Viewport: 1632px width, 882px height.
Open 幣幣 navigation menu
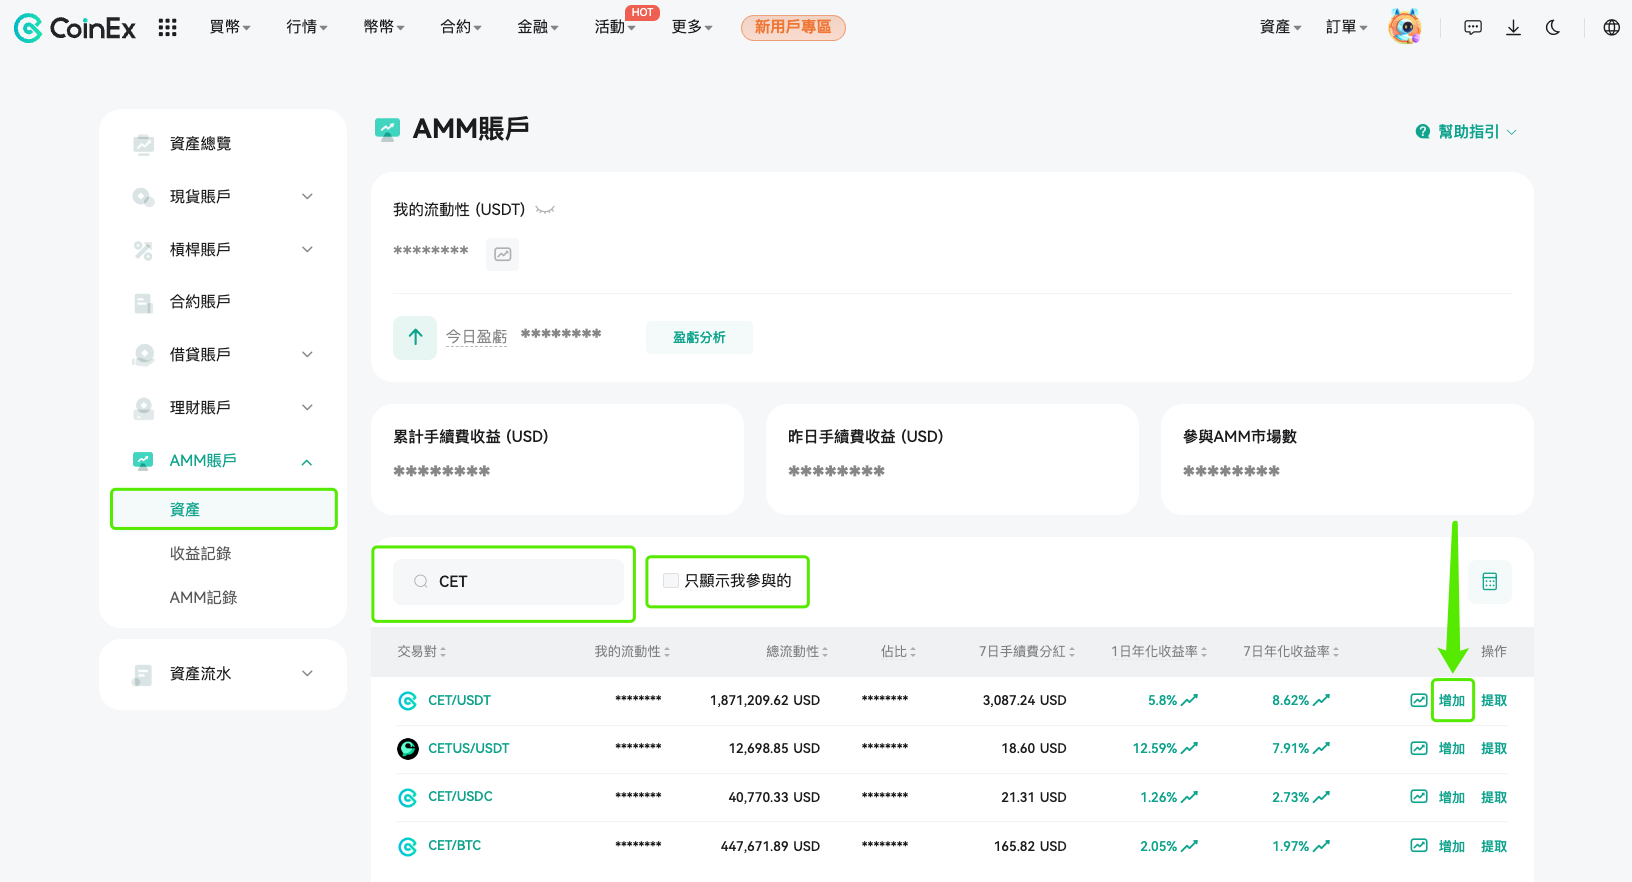pos(384,27)
